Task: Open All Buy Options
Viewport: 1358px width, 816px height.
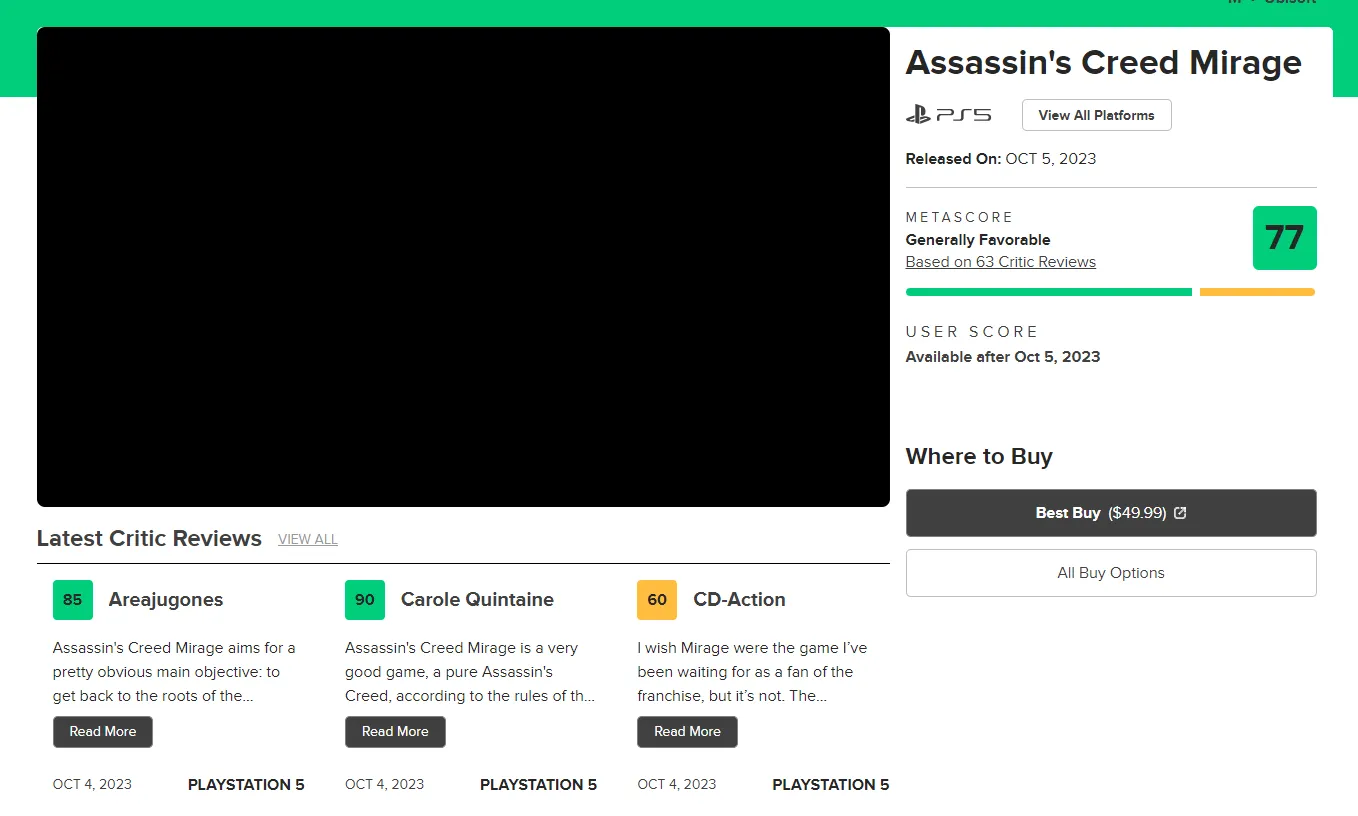Action: (x=1111, y=573)
